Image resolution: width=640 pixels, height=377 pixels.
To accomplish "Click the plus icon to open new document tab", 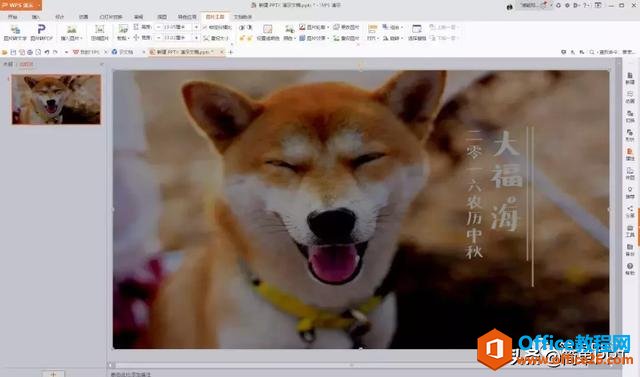I will [231, 52].
